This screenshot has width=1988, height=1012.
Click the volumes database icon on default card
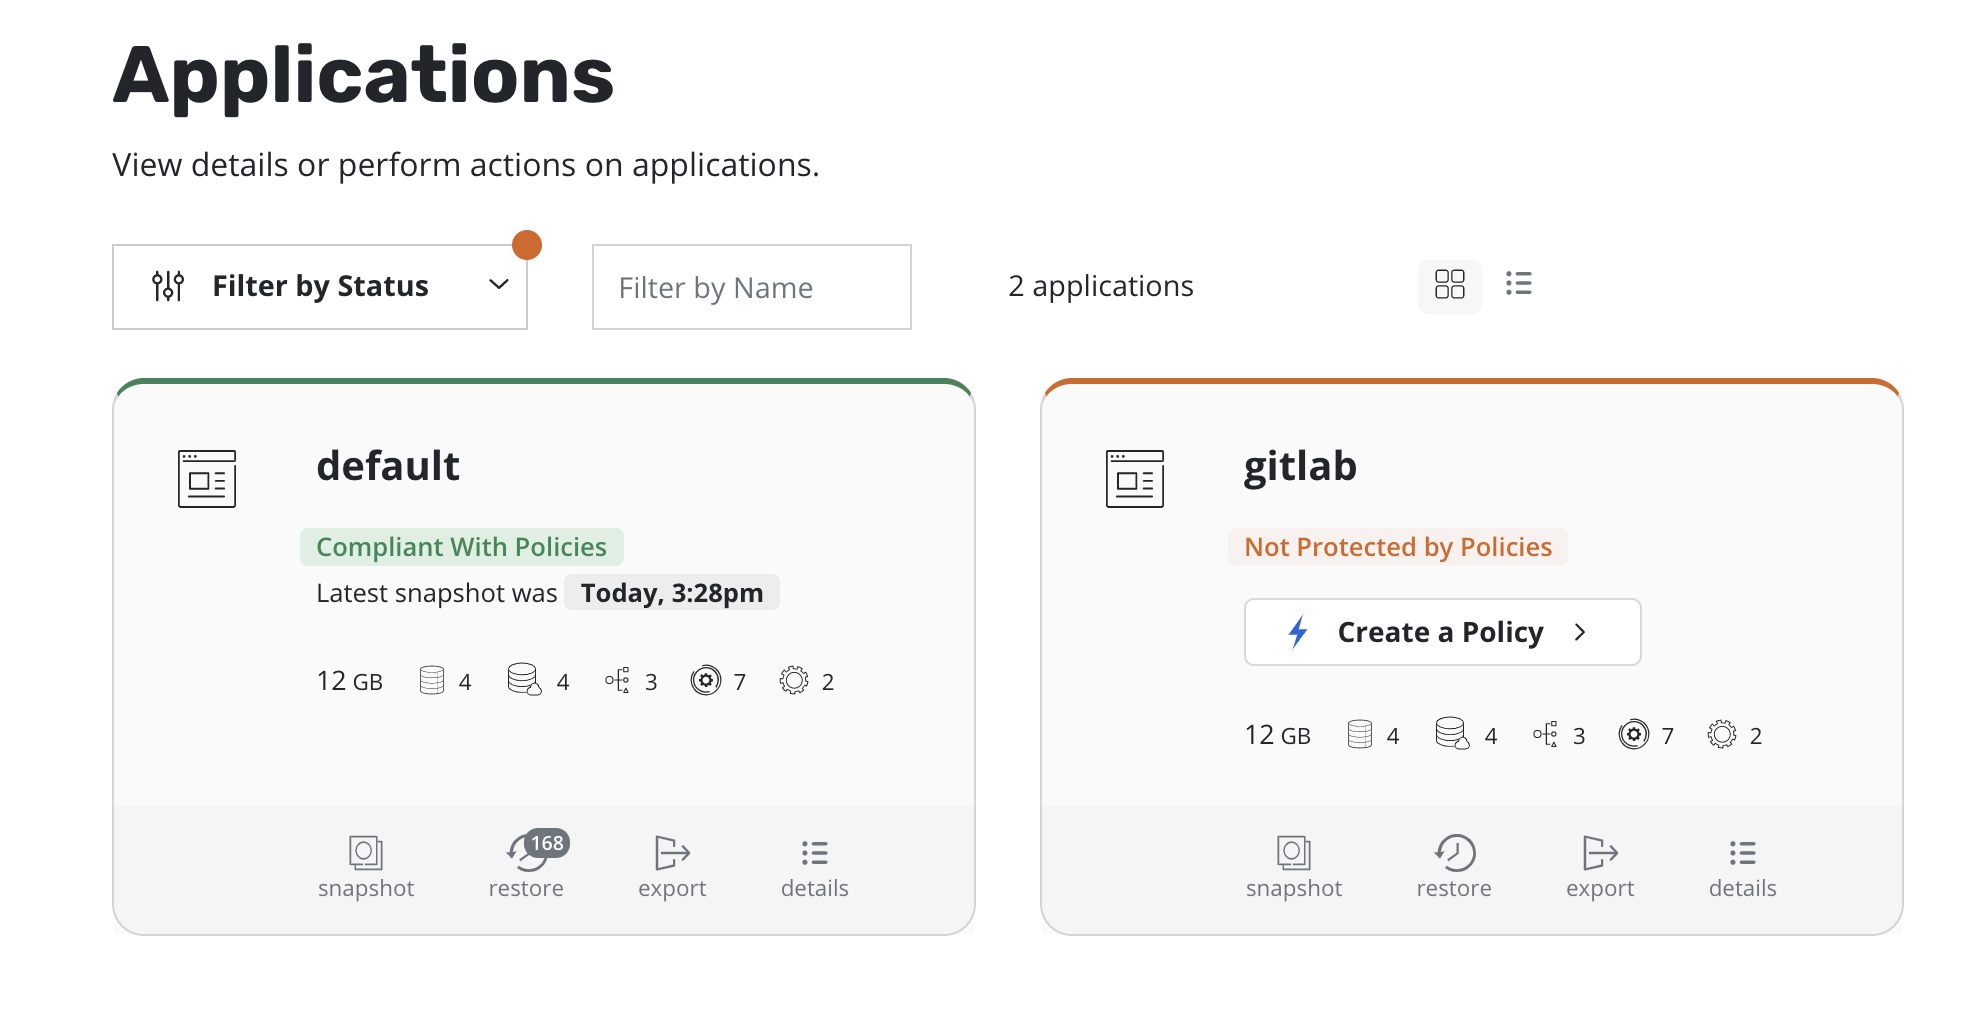(x=430, y=680)
